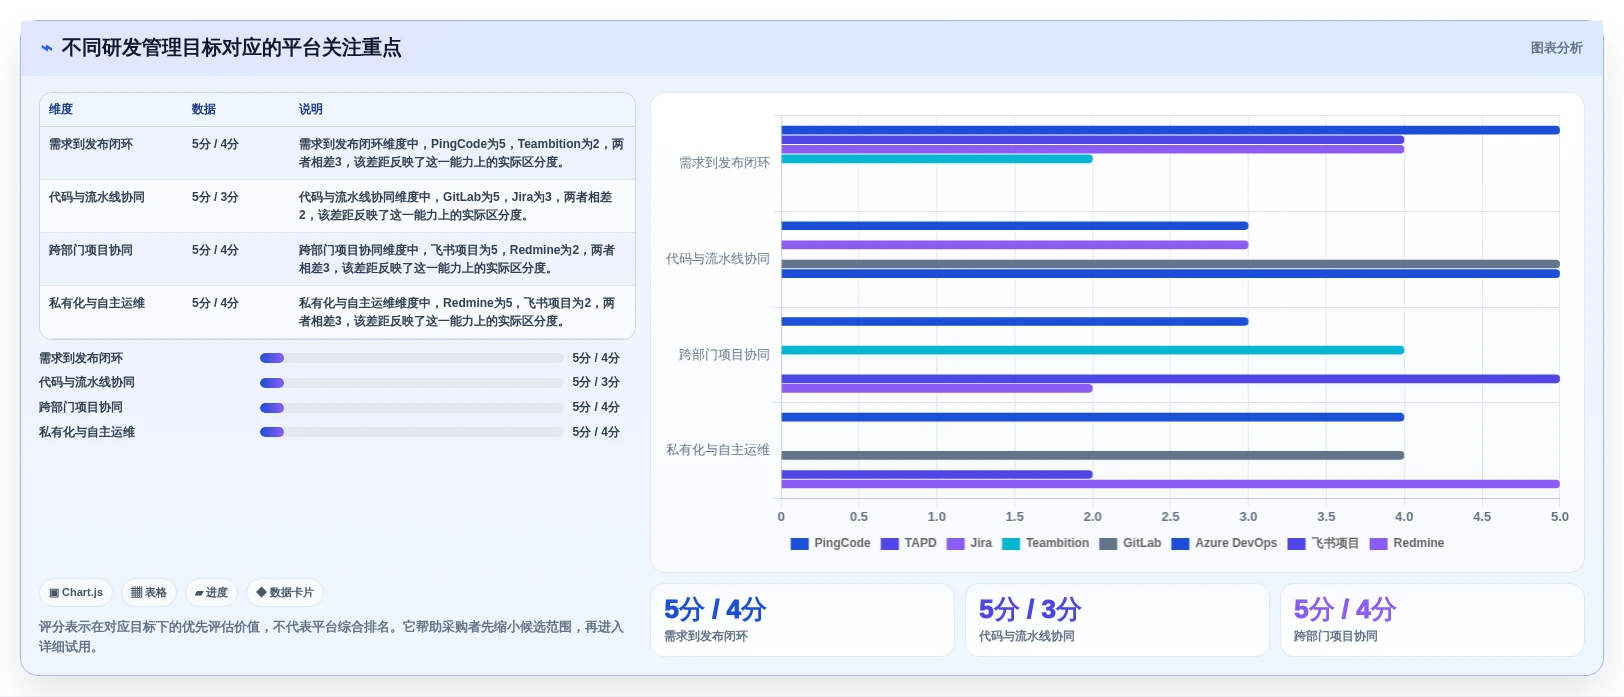Image resolution: width=1624 pixels, height=697 pixels.
Task: Click 5分 / 3分 value in the table
Action: 215,197
